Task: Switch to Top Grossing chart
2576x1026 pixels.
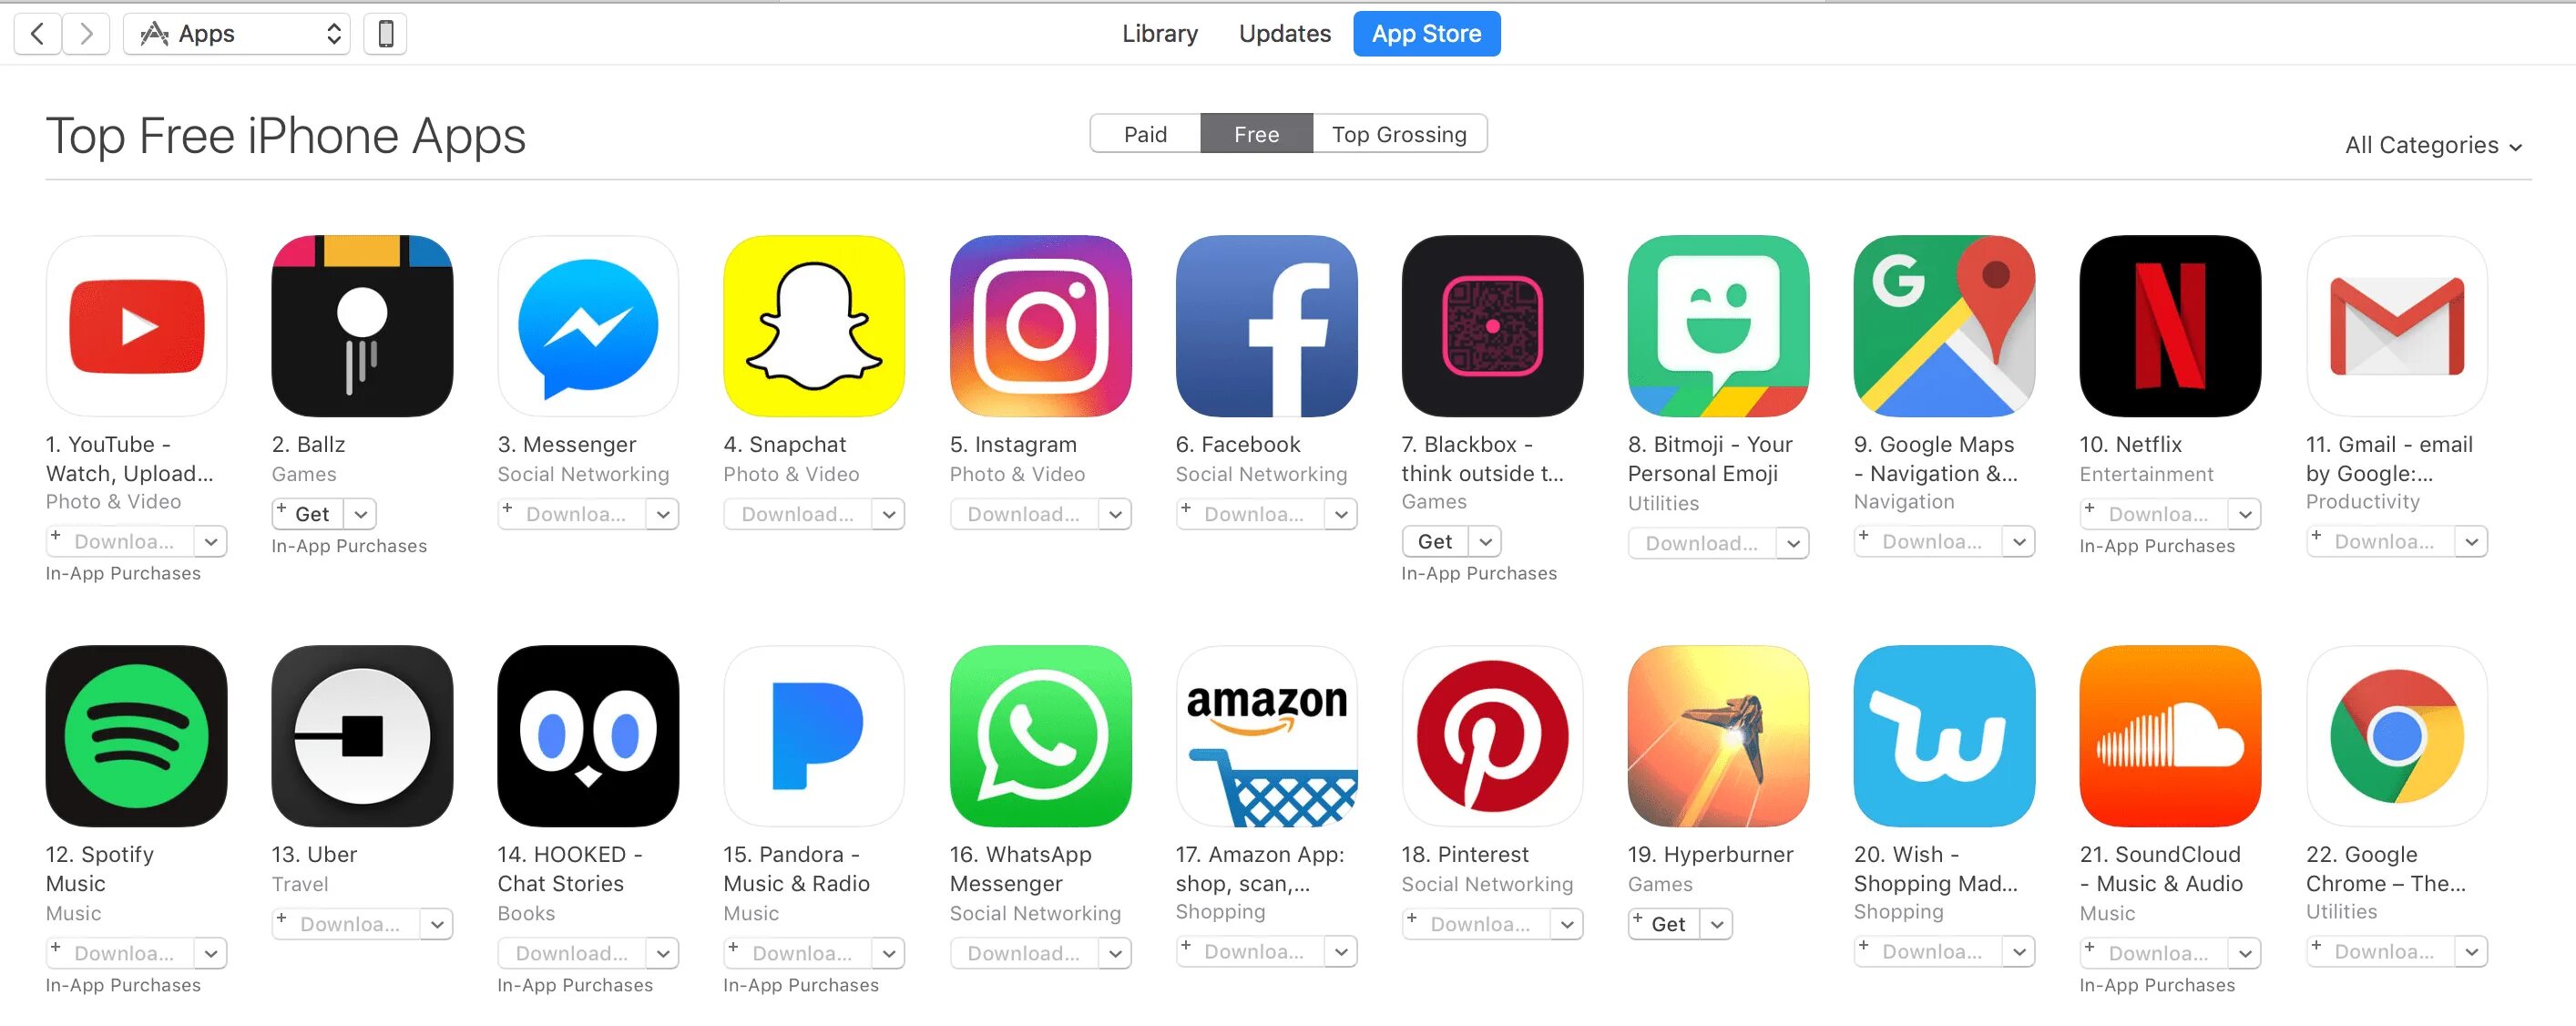Action: (1399, 134)
